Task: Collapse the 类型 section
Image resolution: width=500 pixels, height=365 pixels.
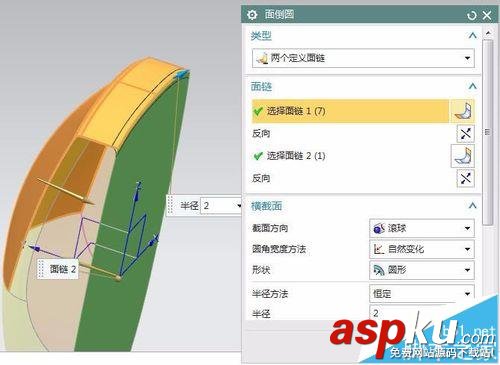Action: 472,35
